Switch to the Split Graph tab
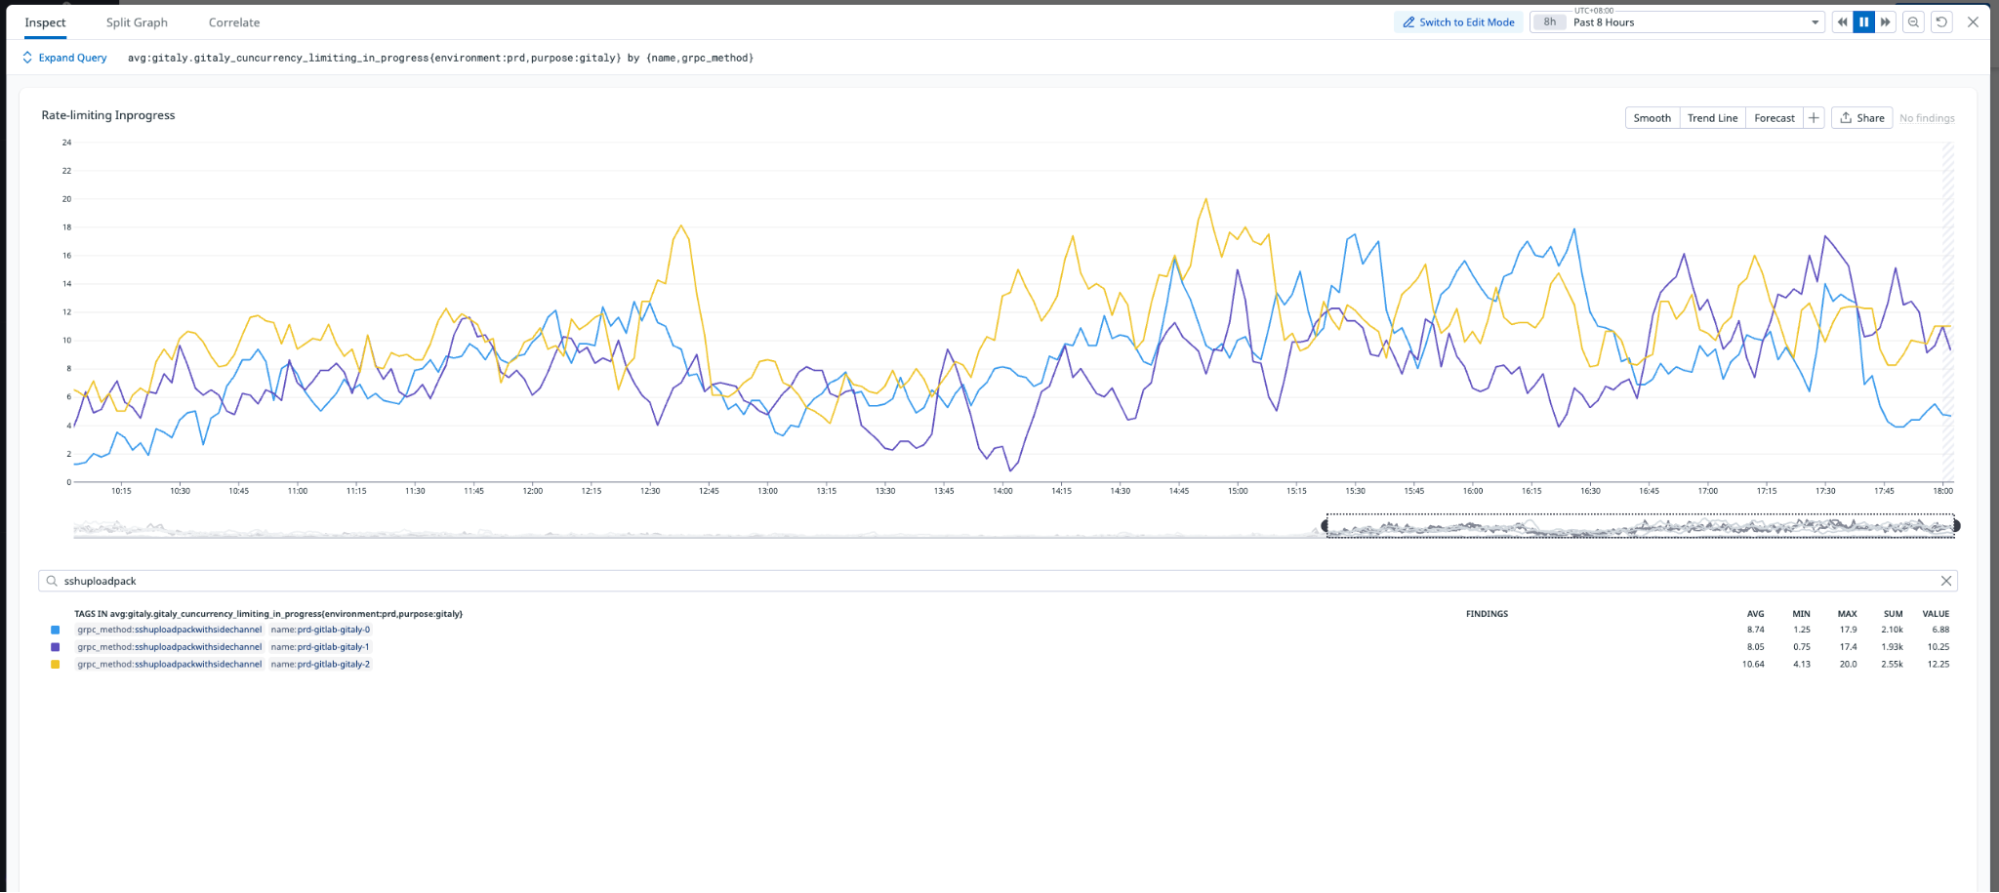 (x=137, y=22)
